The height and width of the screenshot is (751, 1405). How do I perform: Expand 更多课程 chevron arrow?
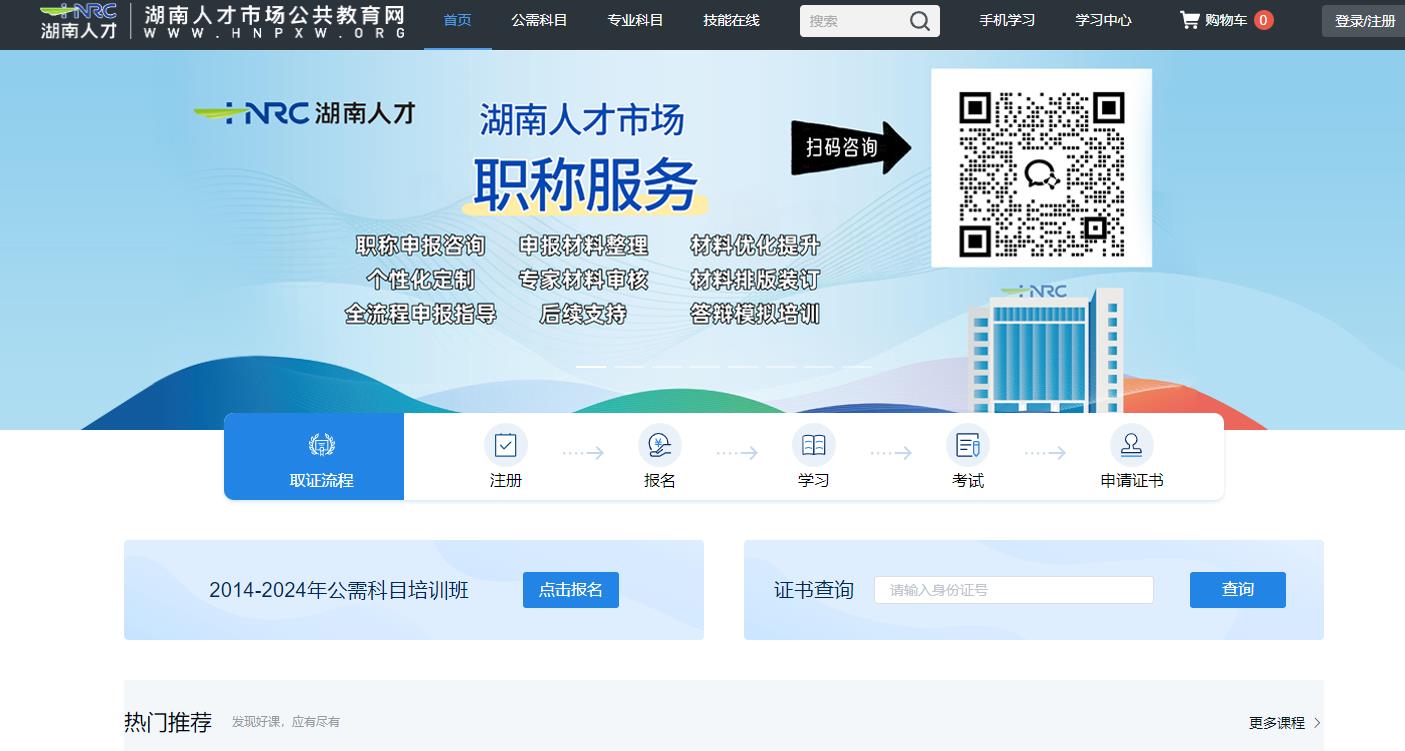(x=1318, y=723)
